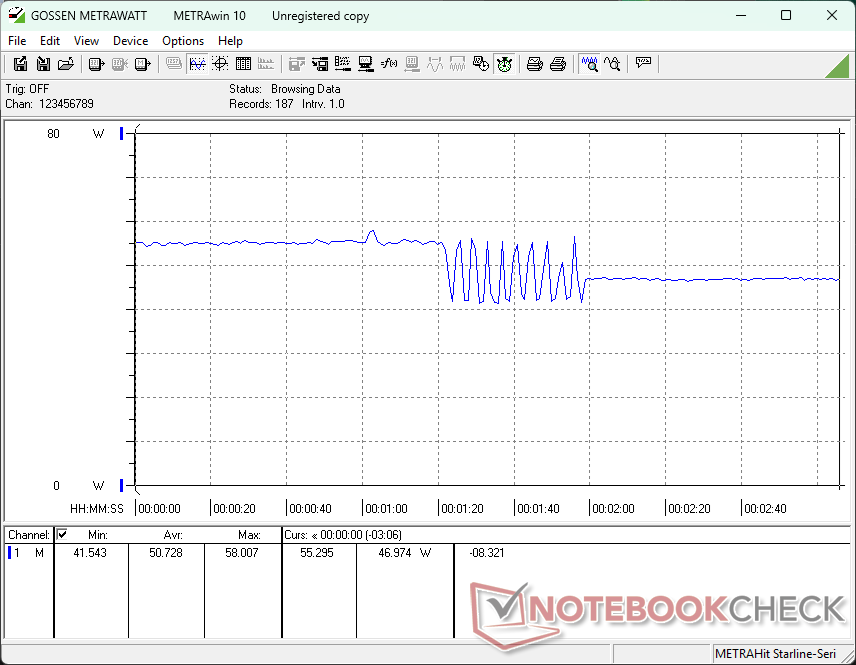Click the cursor value 46.974 W
Viewport: 856px width, 665px height.
click(x=404, y=553)
